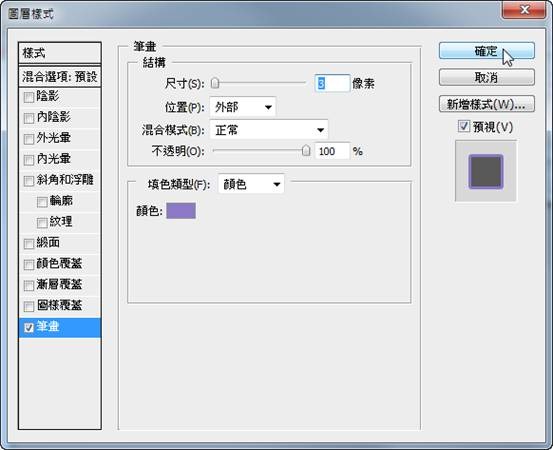The height and width of the screenshot is (450, 553).
Task: Open 新增樣式(W)... dialog
Action: pos(487,104)
